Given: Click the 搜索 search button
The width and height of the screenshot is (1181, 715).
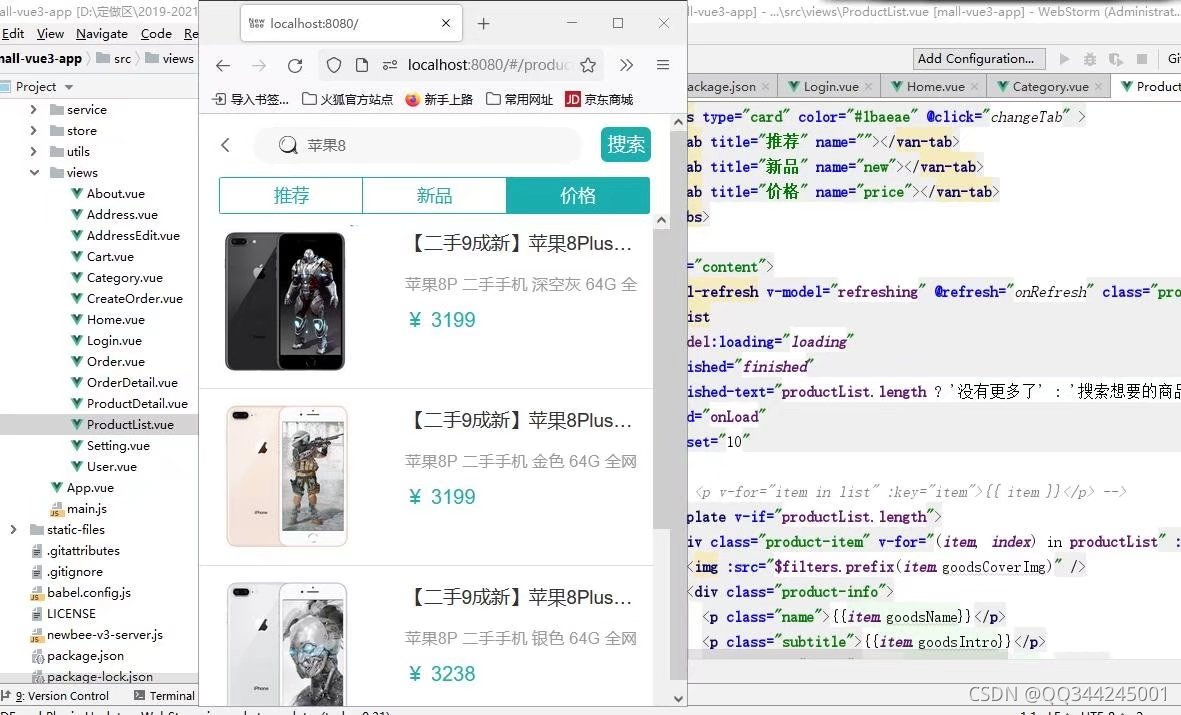Looking at the screenshot, I should coord(626,145).
